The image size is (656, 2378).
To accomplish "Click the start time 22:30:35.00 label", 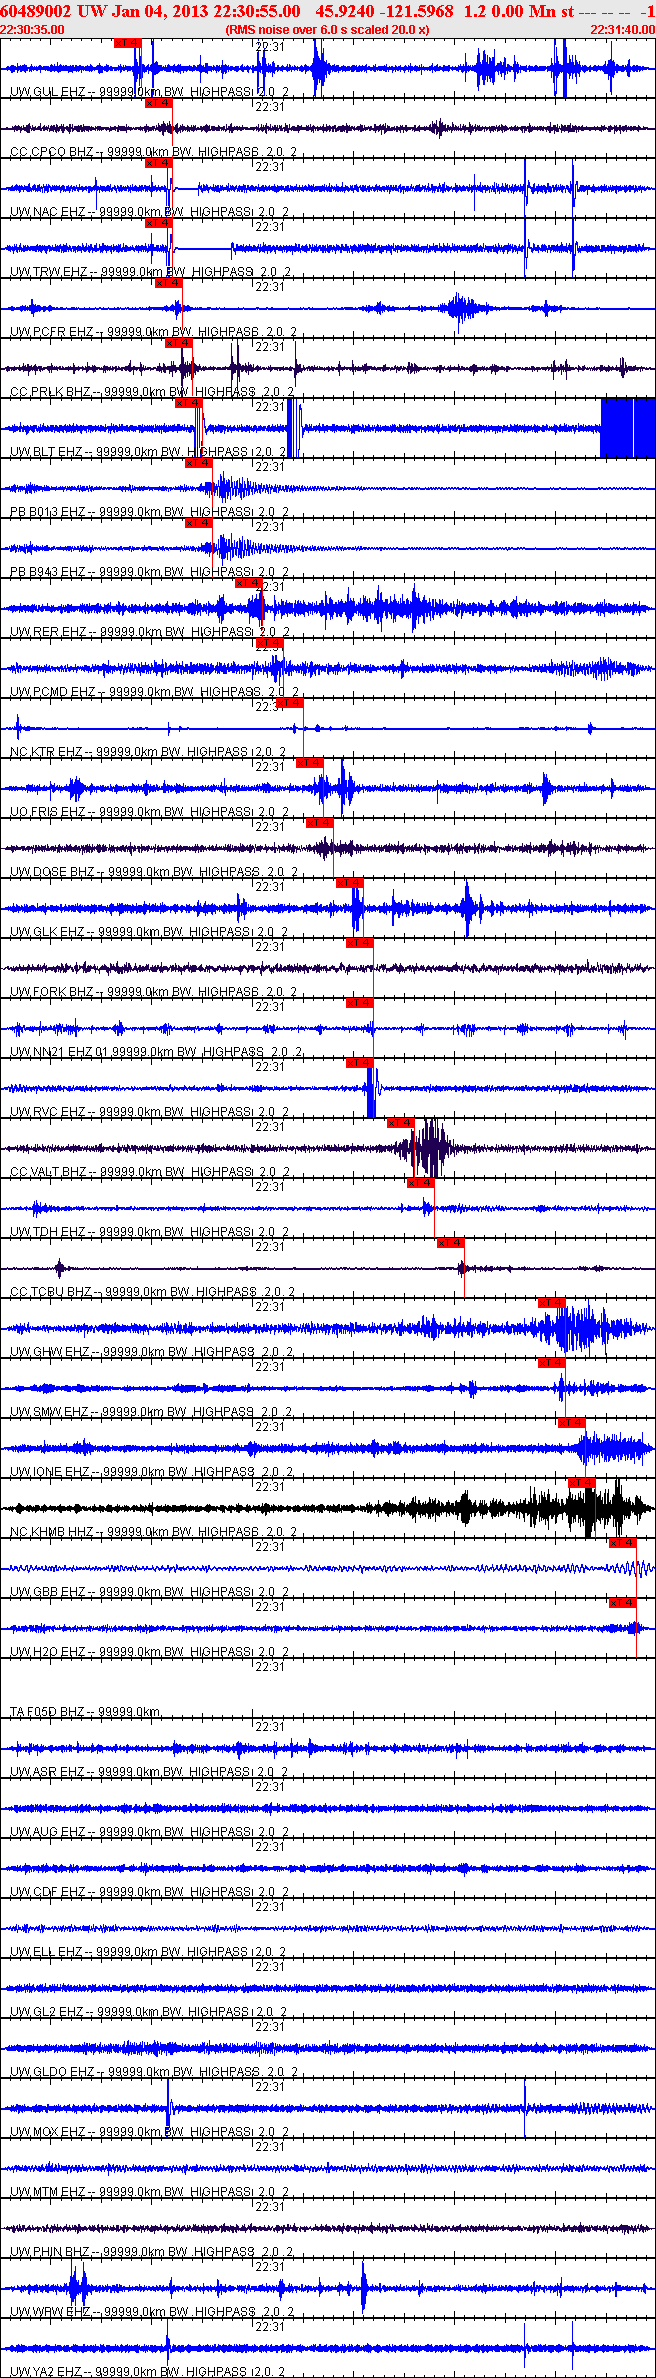I will click(32, 30).
